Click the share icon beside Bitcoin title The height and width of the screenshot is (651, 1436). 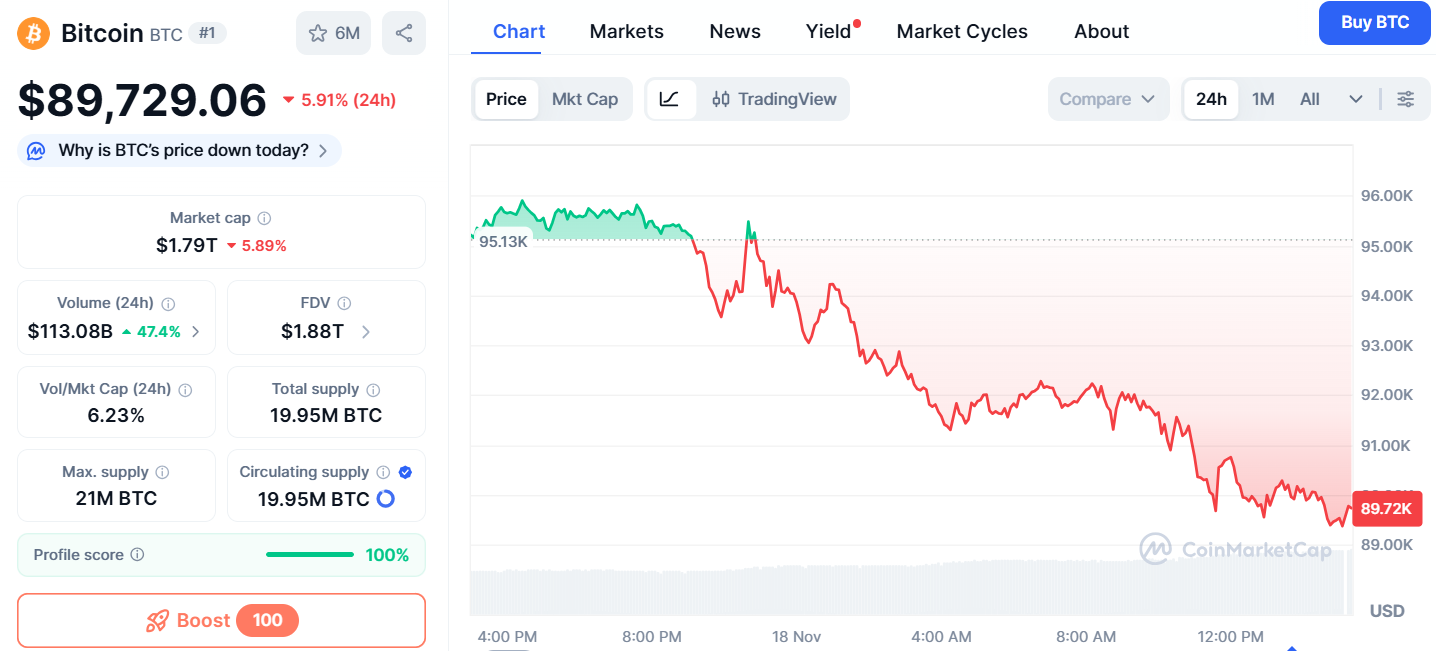click(404, 33)
